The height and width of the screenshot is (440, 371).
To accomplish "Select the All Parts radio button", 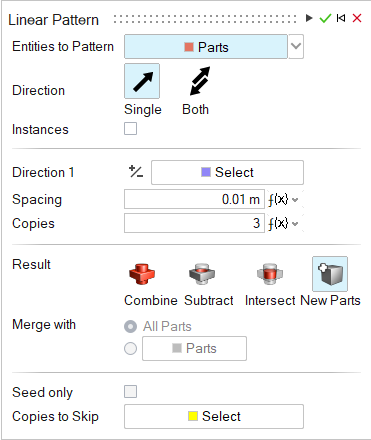I will [x=130, y=326].
